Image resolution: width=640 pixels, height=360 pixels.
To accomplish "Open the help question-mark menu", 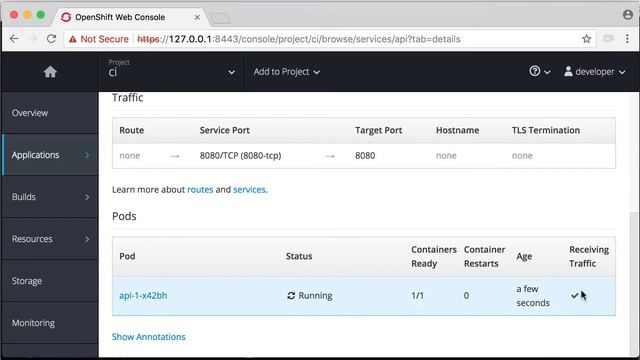I will pyautogui.click(x=540, y=71).
